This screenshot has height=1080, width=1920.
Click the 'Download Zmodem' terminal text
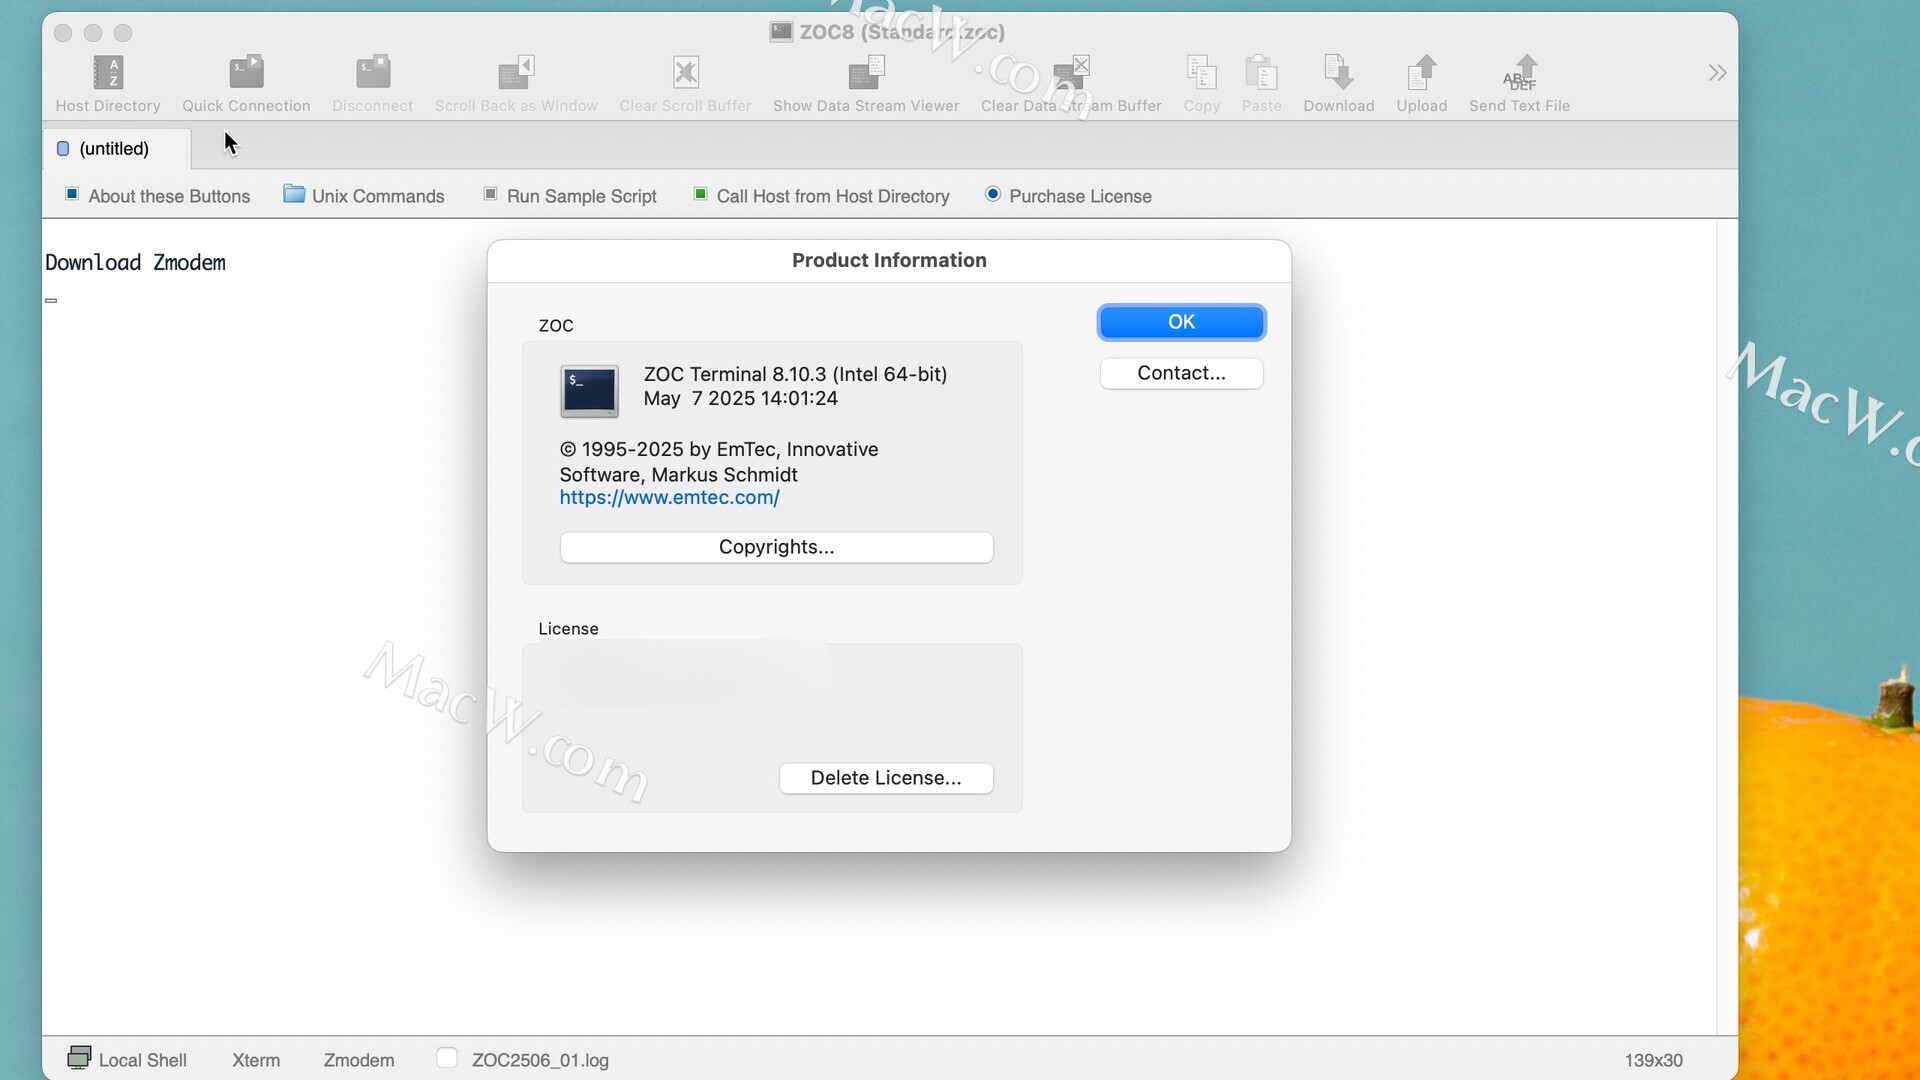coord(135,263)
